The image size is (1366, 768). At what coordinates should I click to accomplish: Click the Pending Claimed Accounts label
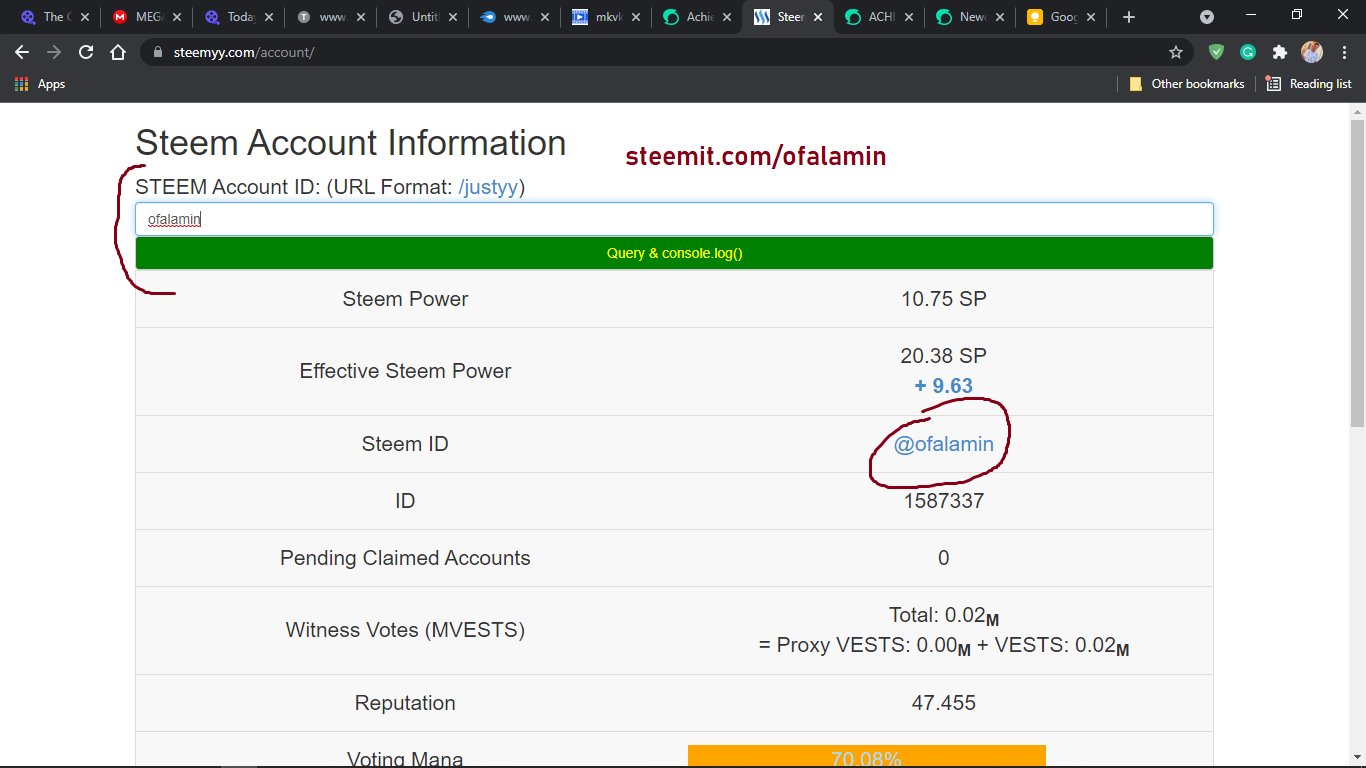(405, 558)
